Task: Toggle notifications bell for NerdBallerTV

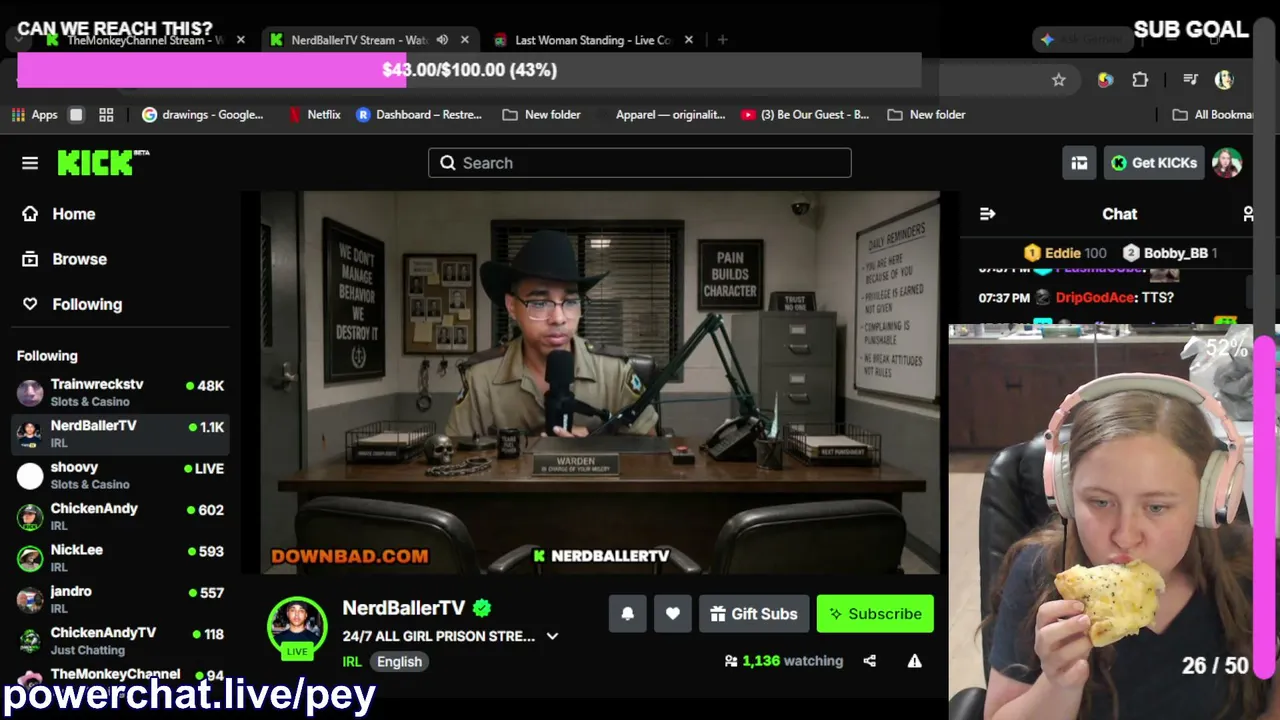Action: pos(628,614)
